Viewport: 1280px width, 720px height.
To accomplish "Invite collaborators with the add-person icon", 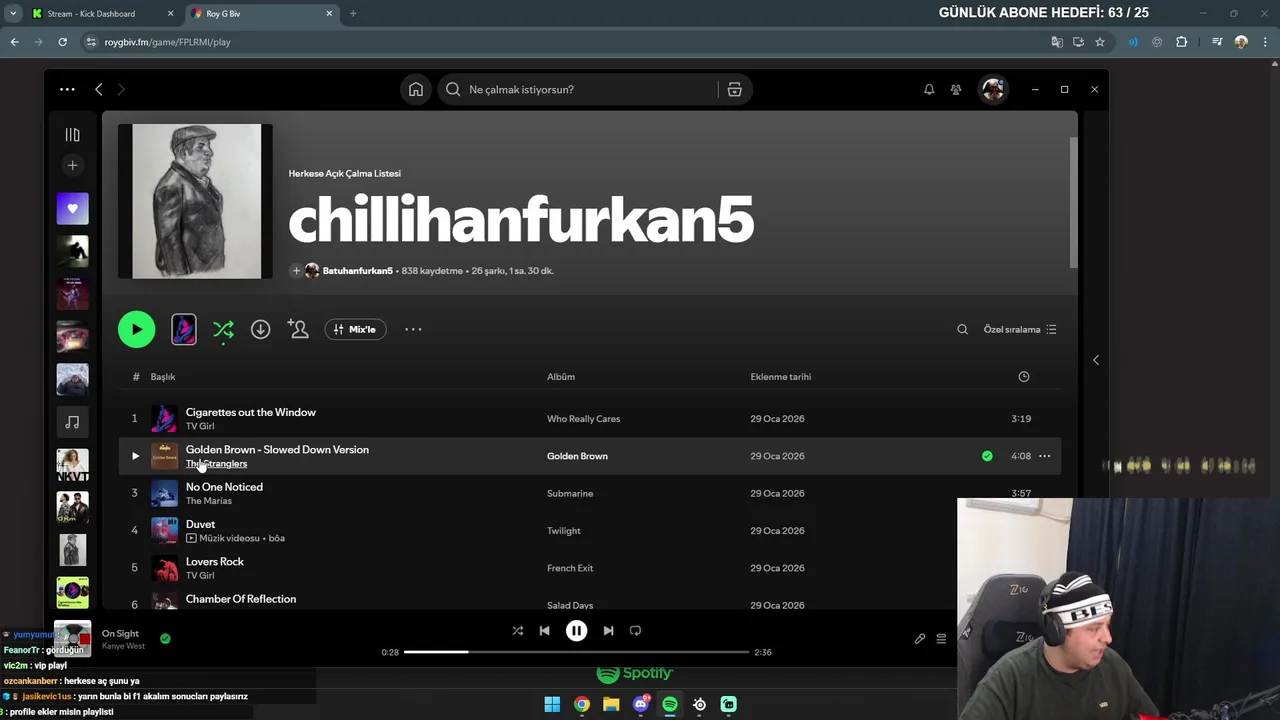I will 298,329.
